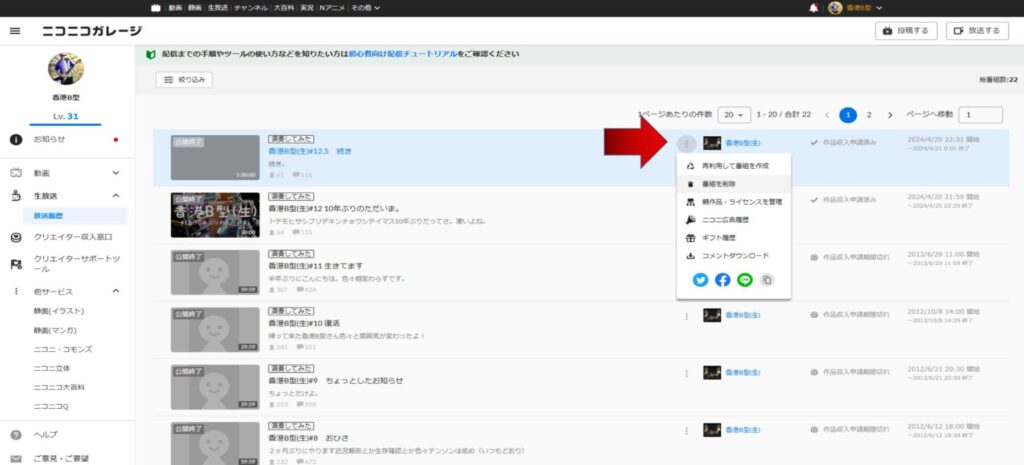Screen dimensions: 1024x465
Task: Go to page 2 of the list
Action: point(869,115)
